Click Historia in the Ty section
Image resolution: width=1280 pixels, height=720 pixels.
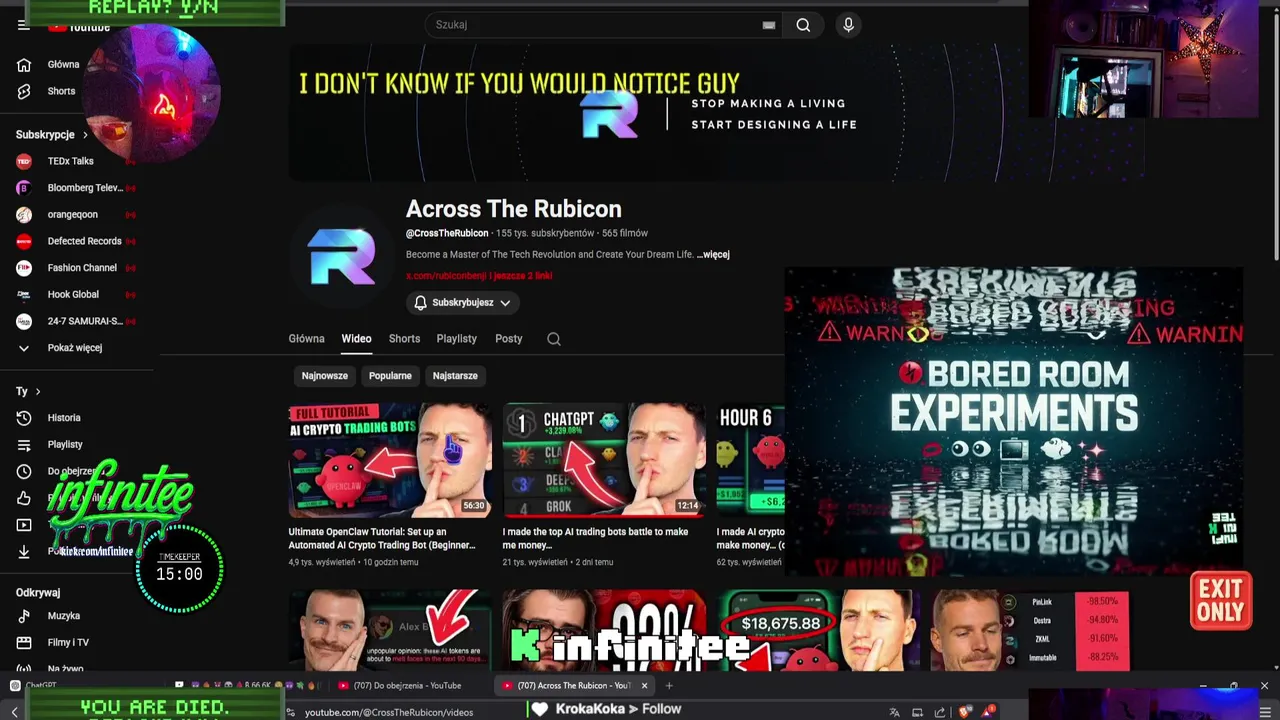64,418
